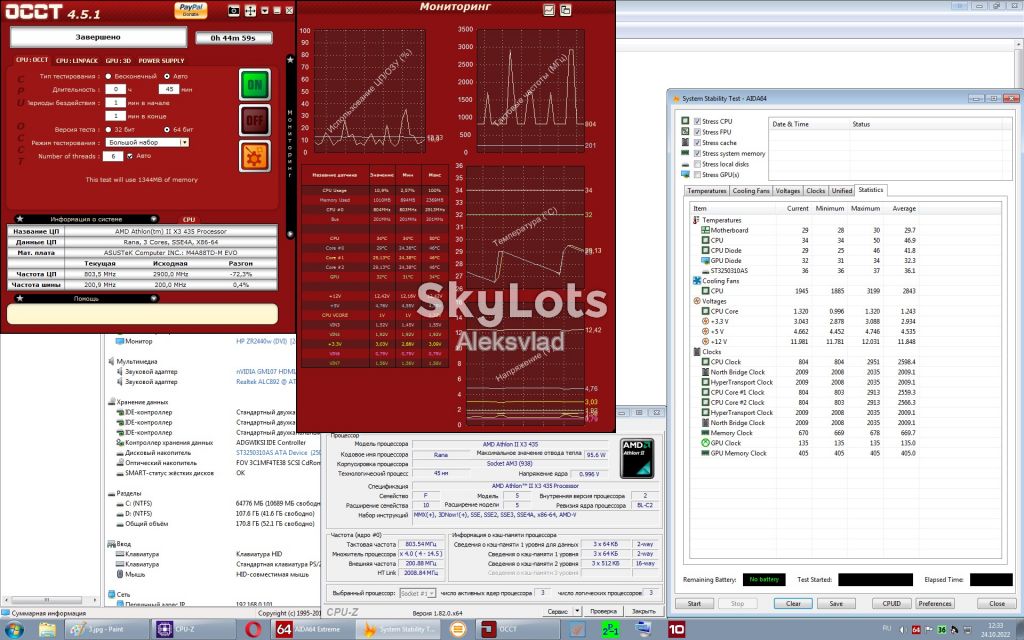The height and width of the screenshot is (640, 1024).
Task: Stop the test with the OFF button
Action: (x=255, y=121)
